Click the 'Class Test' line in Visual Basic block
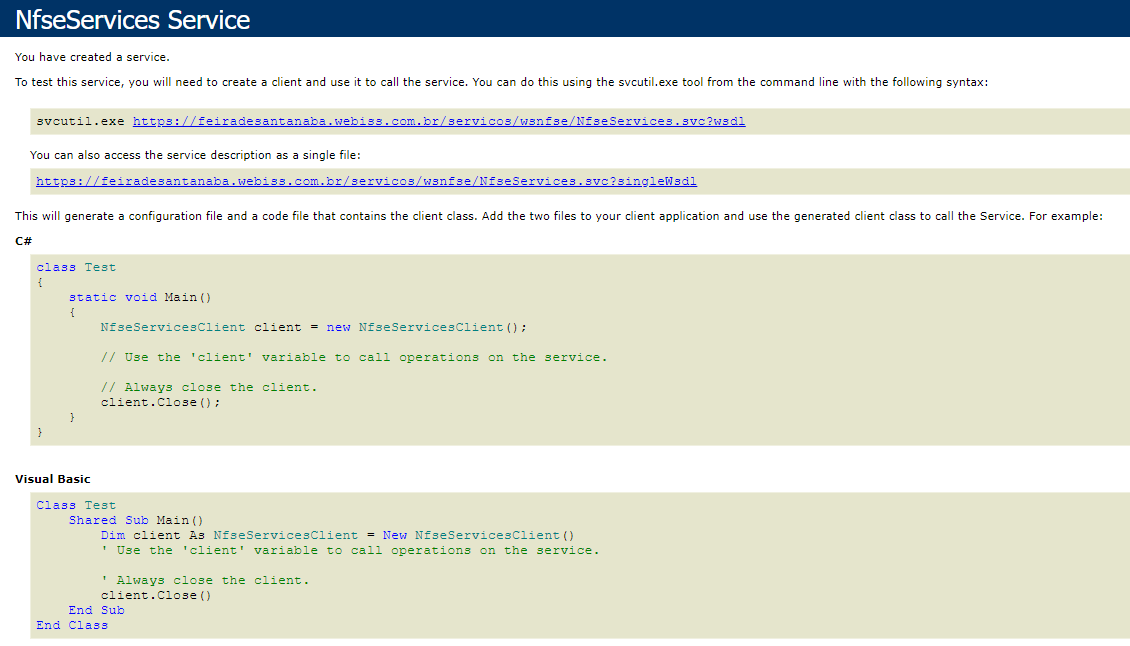The height and width of the screenshot is (646, 1130). [76, 505]
